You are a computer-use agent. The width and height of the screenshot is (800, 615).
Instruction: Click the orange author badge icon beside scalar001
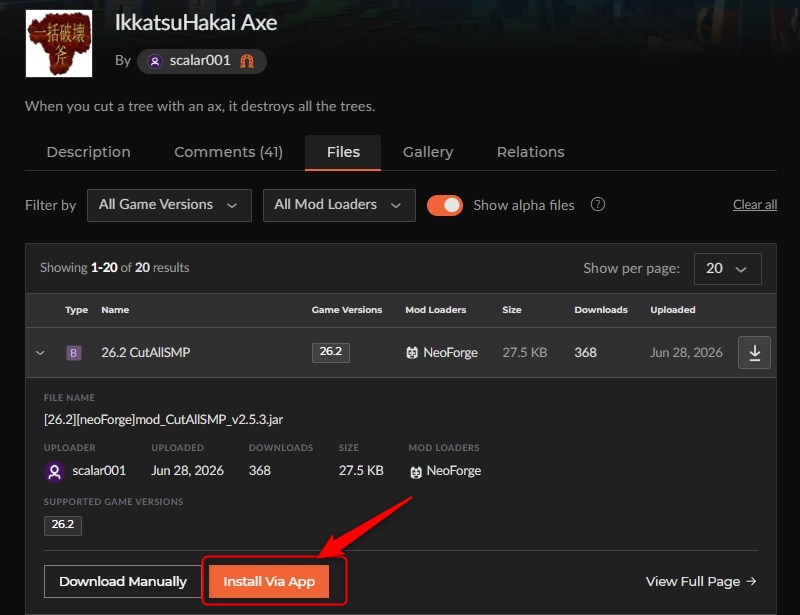pyautogui.click(x=247, y=61)
